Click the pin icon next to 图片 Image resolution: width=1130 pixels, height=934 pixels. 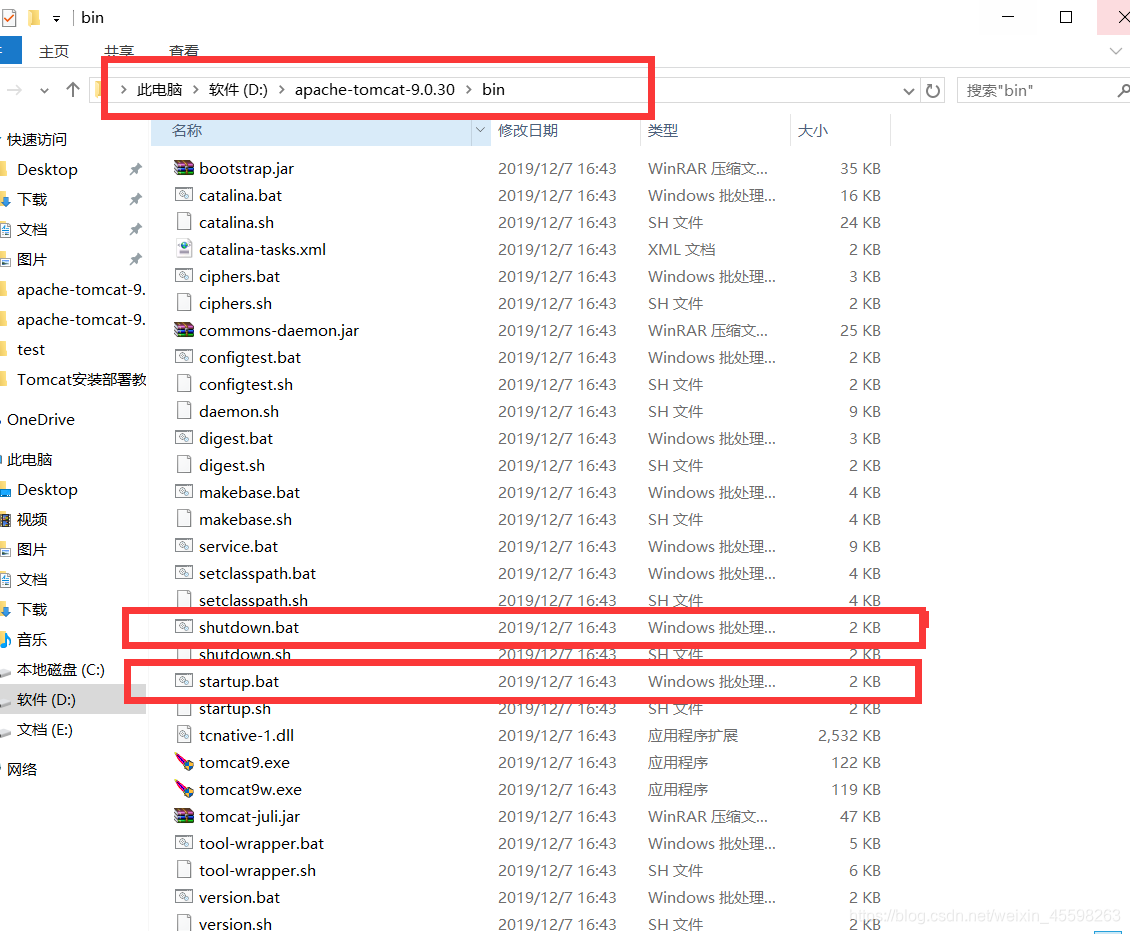coord(135,259)
